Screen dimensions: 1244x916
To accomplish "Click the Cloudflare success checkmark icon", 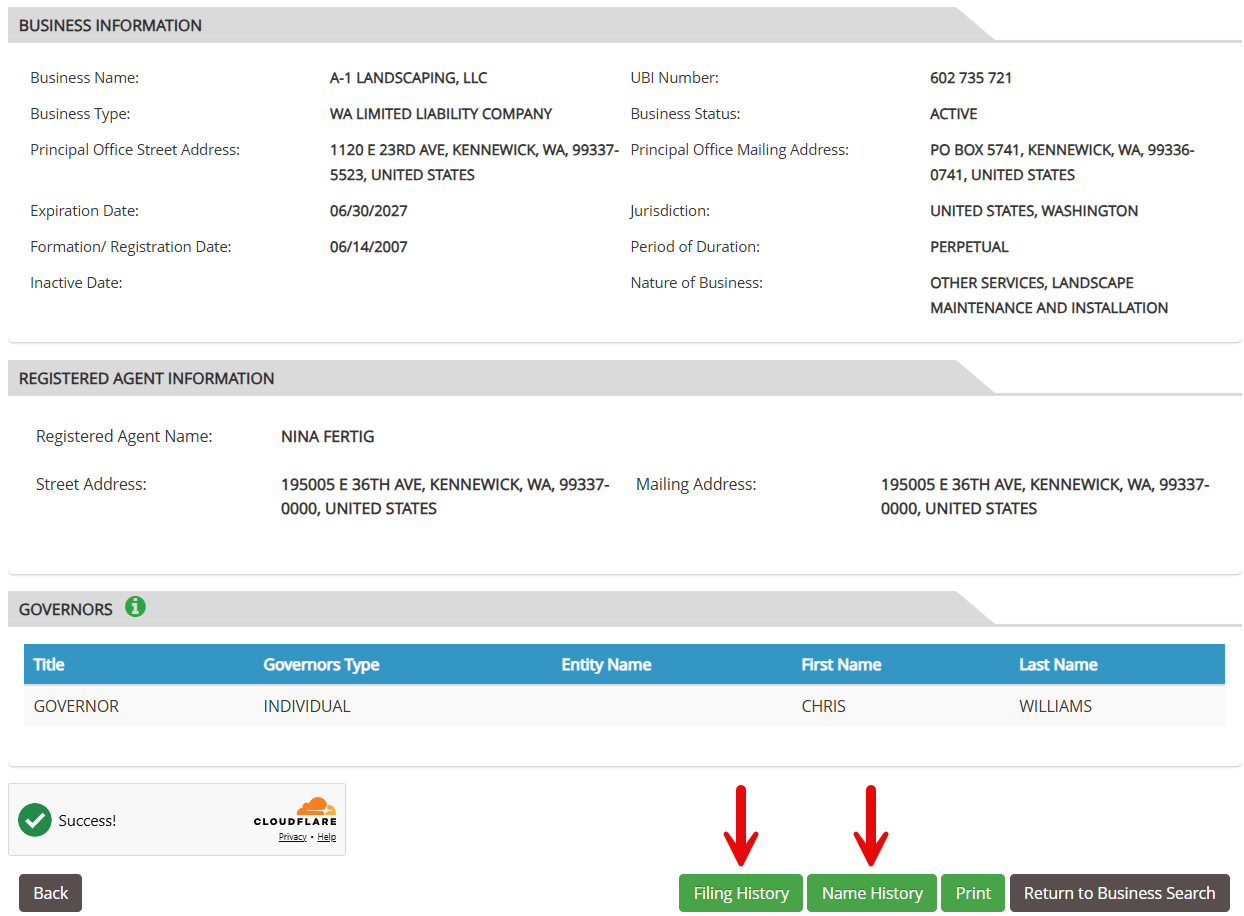I will click(35, 820).
